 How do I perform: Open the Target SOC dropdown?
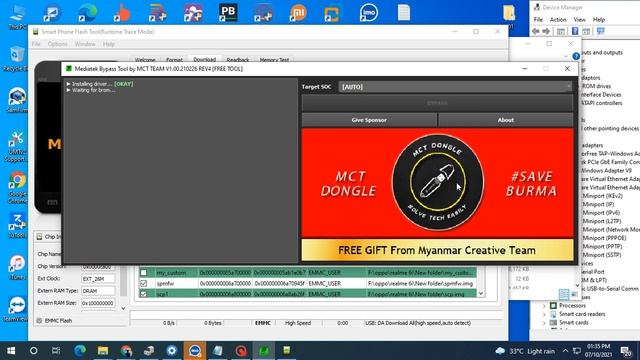[x=455, y=87]
